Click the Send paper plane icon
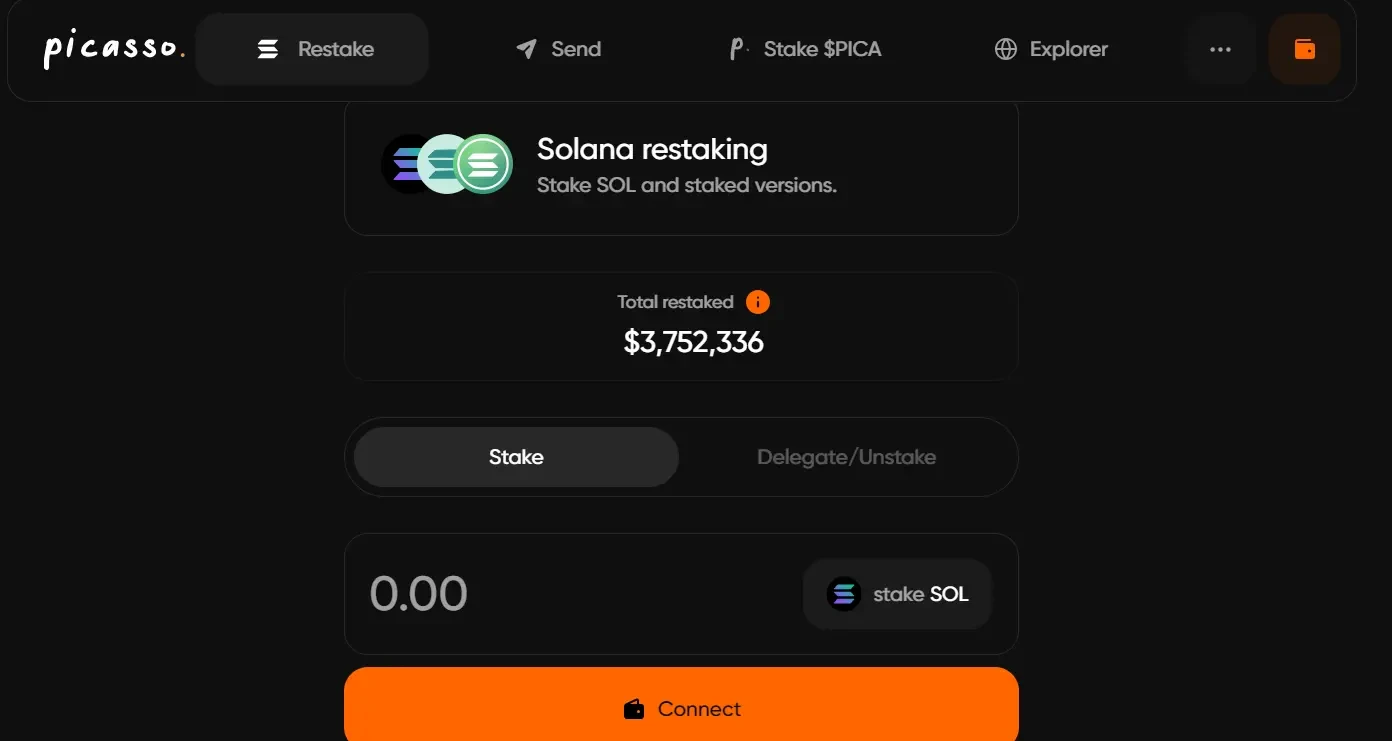 click(x=527, y=49)
